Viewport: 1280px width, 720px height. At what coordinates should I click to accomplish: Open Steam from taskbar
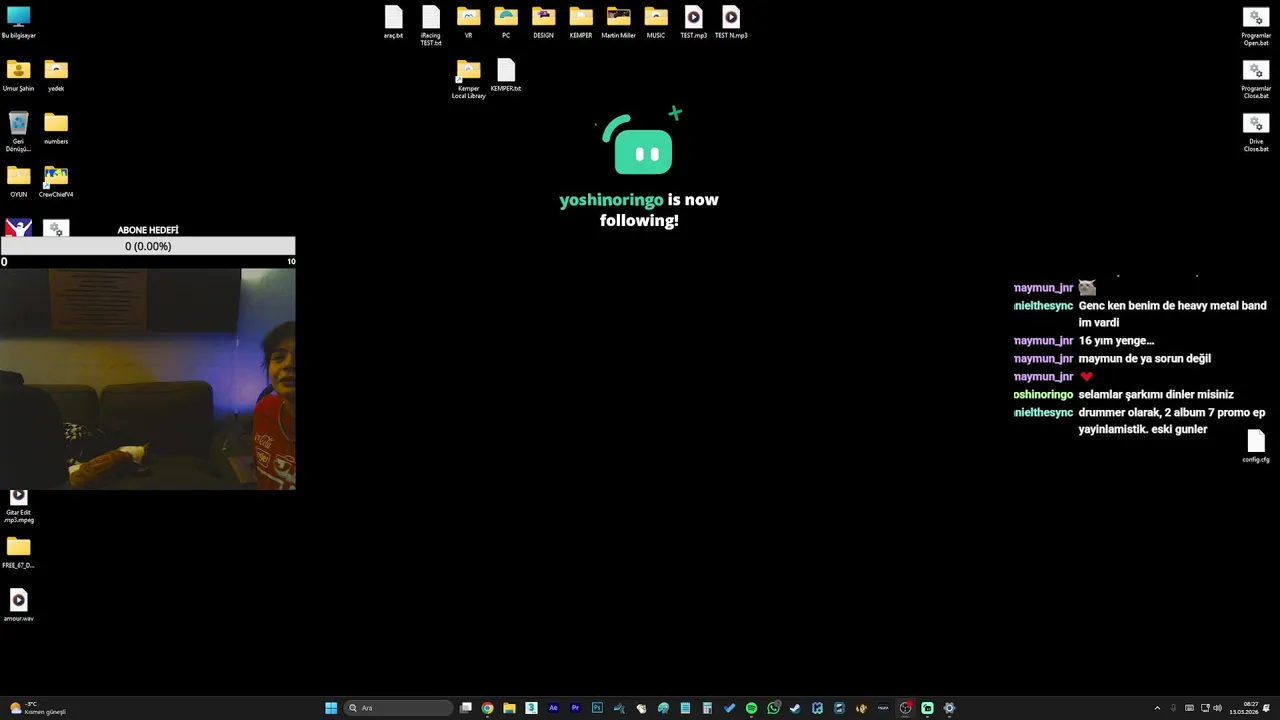pos(795,708)
